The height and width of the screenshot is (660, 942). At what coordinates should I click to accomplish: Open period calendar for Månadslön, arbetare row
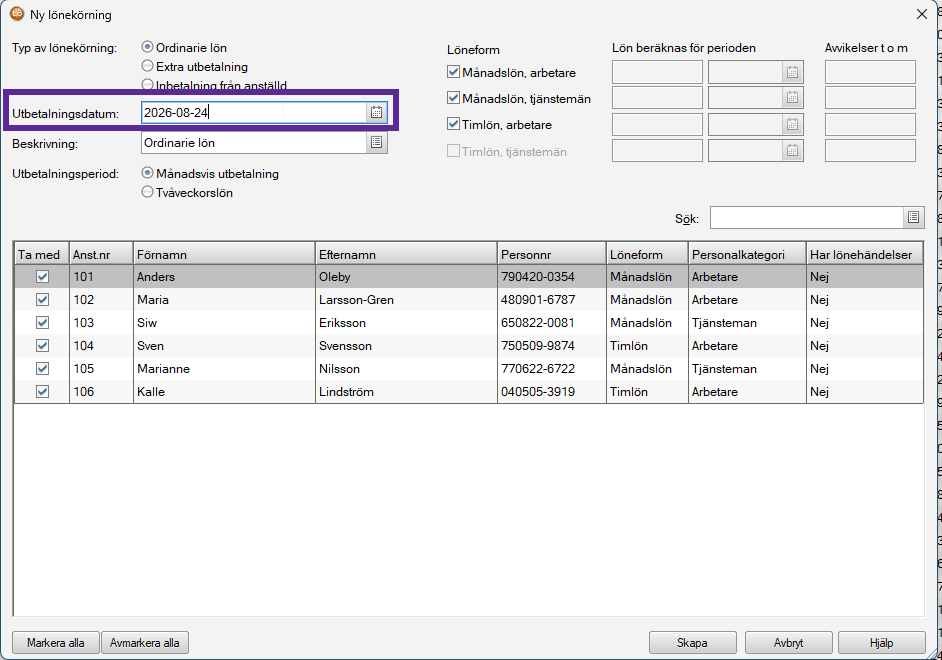(x=792, y=73)
